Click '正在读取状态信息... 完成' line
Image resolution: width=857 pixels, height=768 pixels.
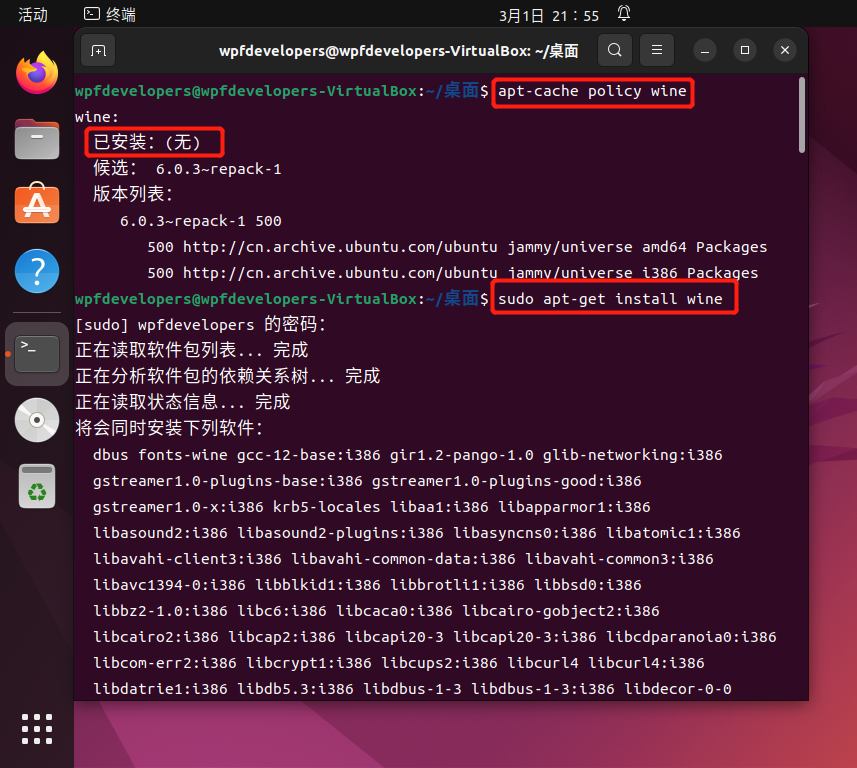tap(183, 402)
